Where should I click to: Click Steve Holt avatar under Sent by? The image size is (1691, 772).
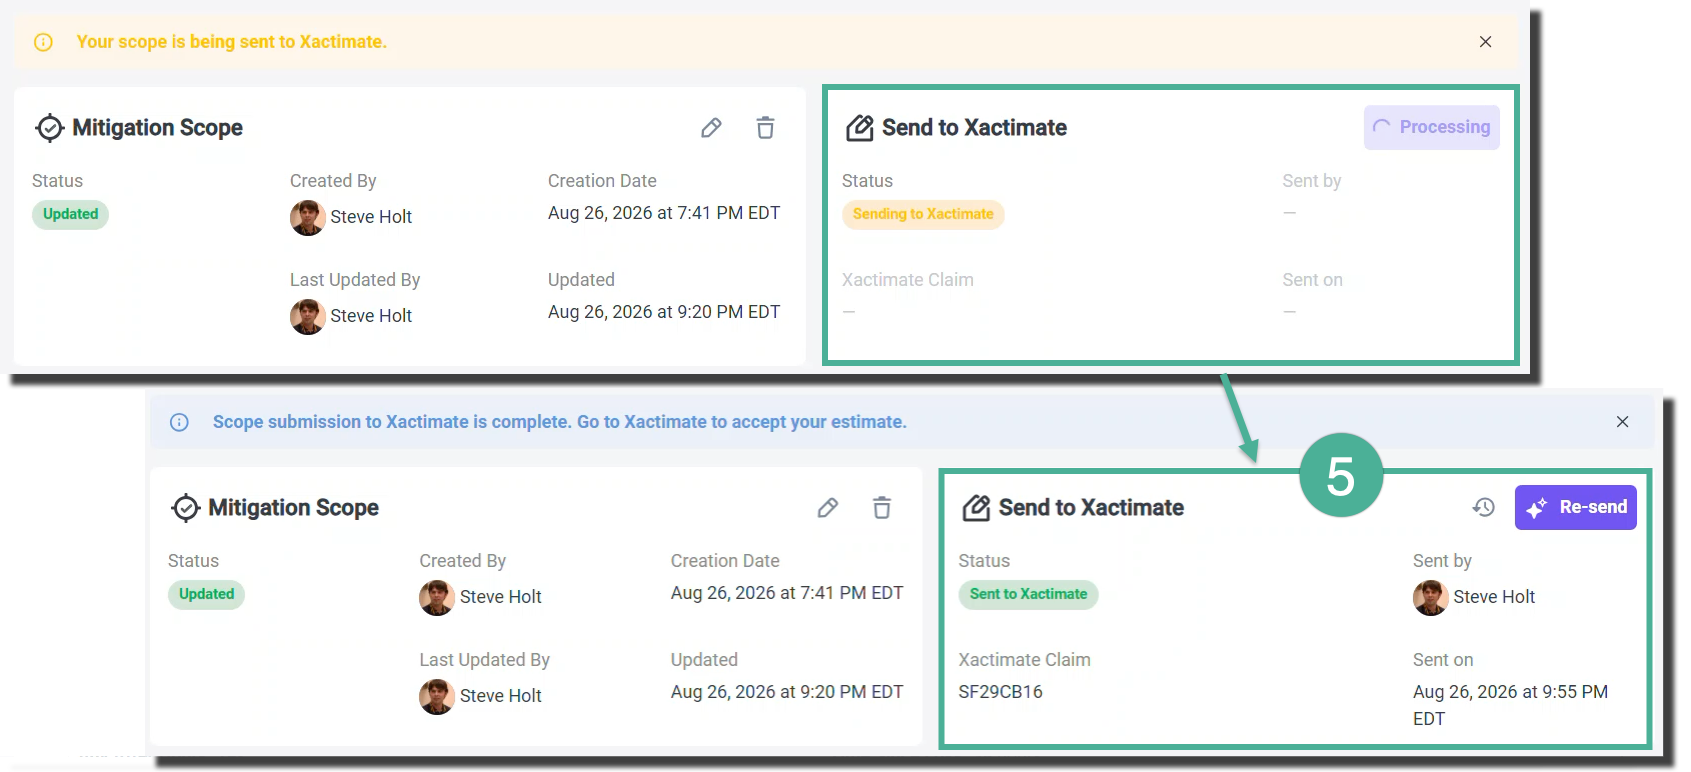[x=1431, y=597]
